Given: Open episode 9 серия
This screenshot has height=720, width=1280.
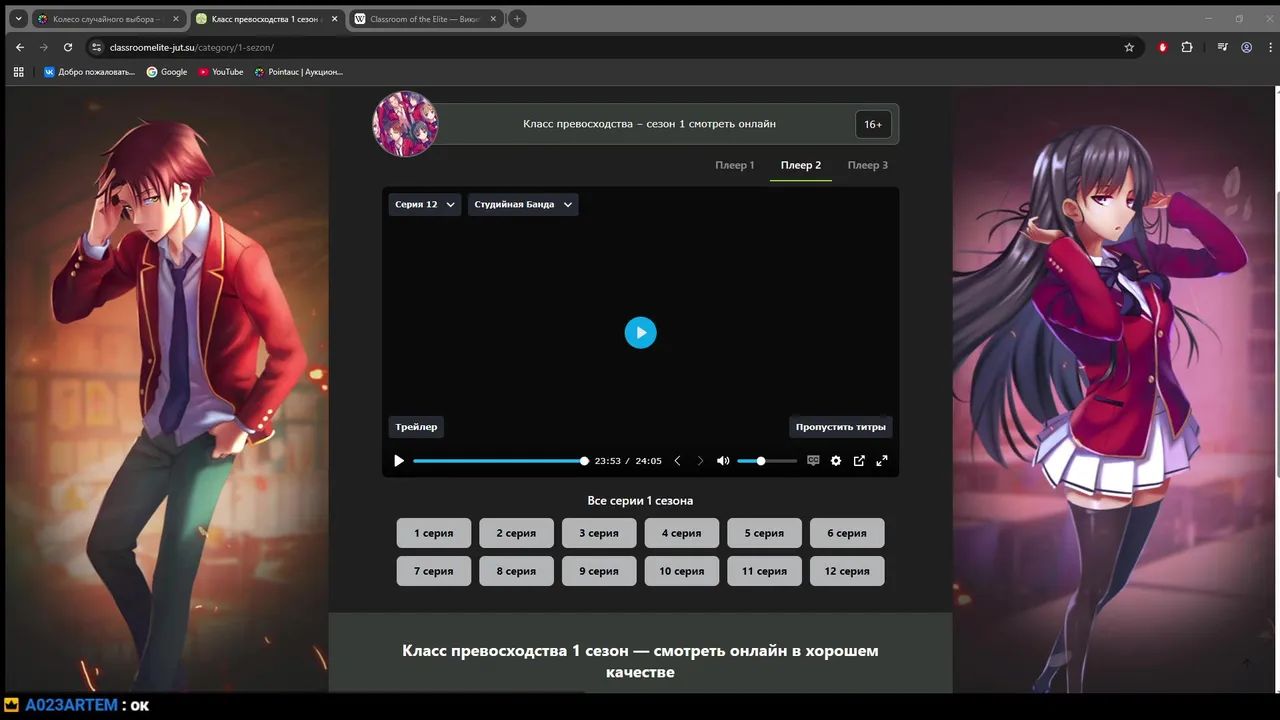Looking at the screenshot, I should click(599, 571).
